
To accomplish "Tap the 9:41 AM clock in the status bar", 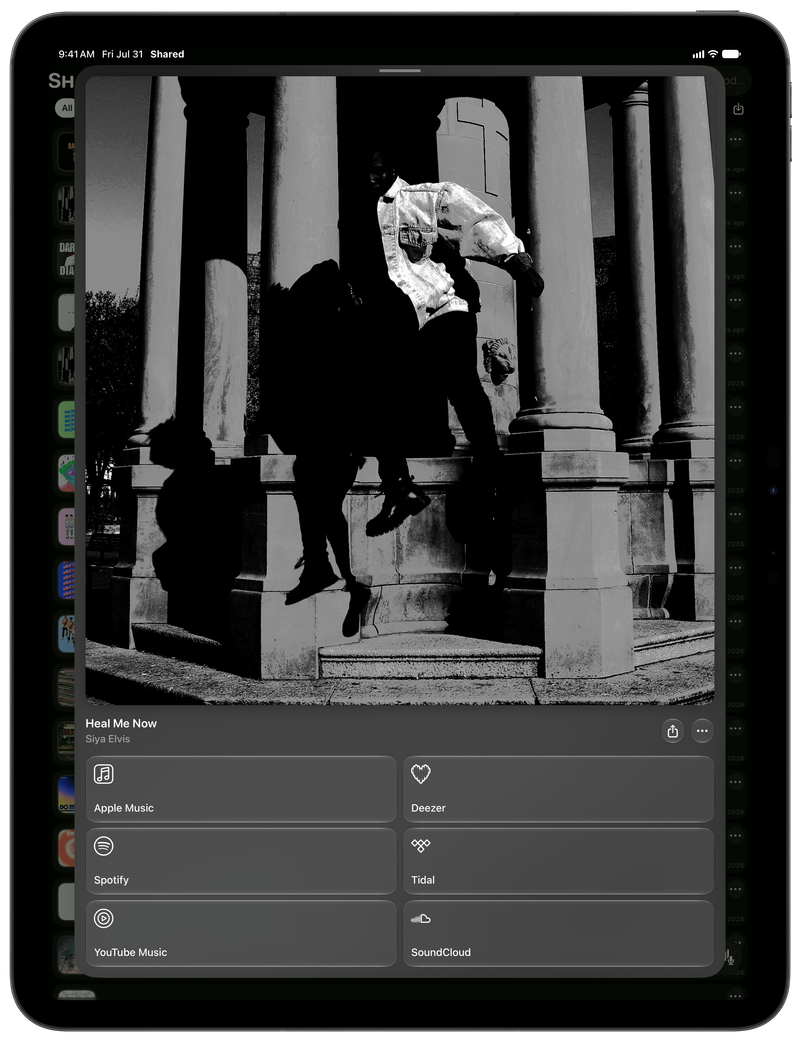I will 76,54.
